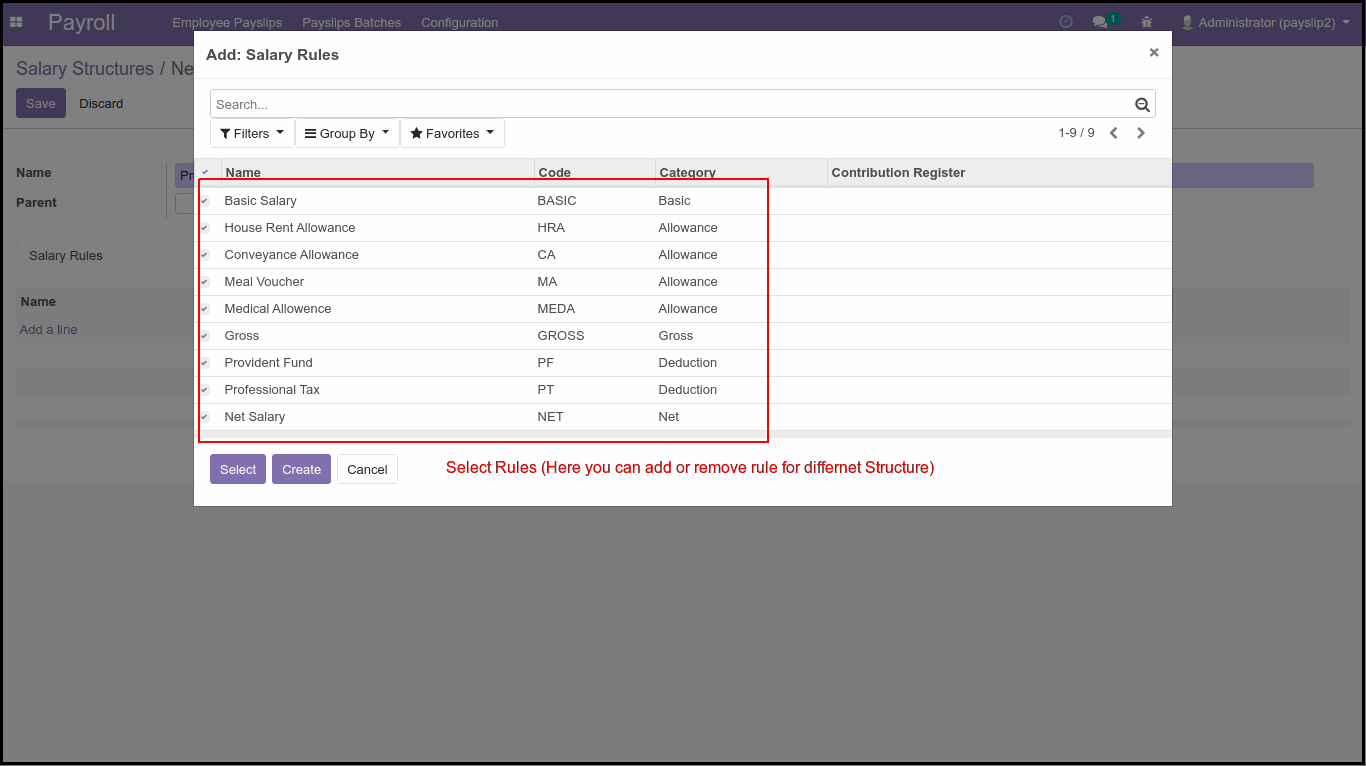The width and height of the screenshot is (1366, 766).
Task: Click the Net Salary row name
Action: coord(254,417)
